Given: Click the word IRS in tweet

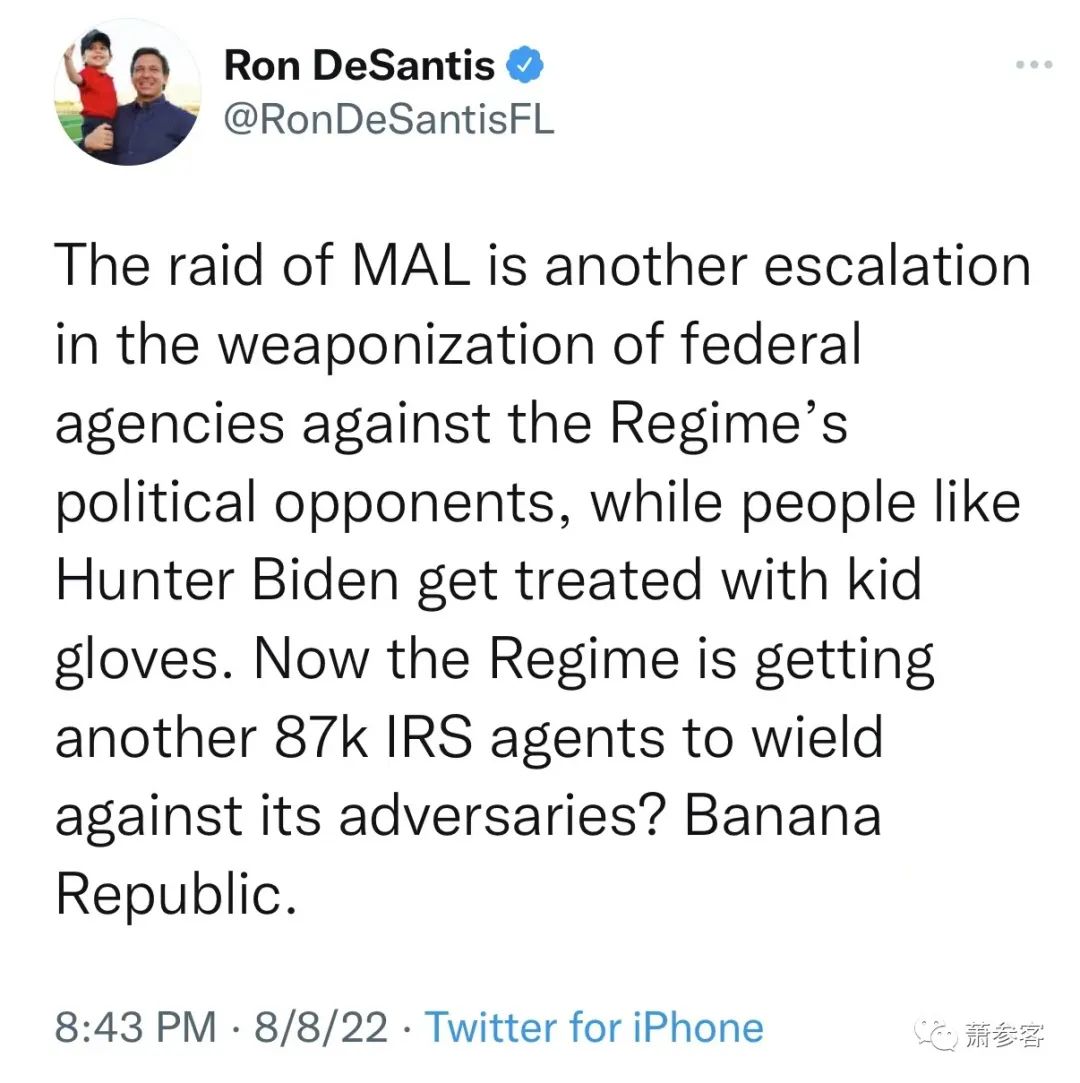Looking at the screenshot, I should [x=429, y=738].
